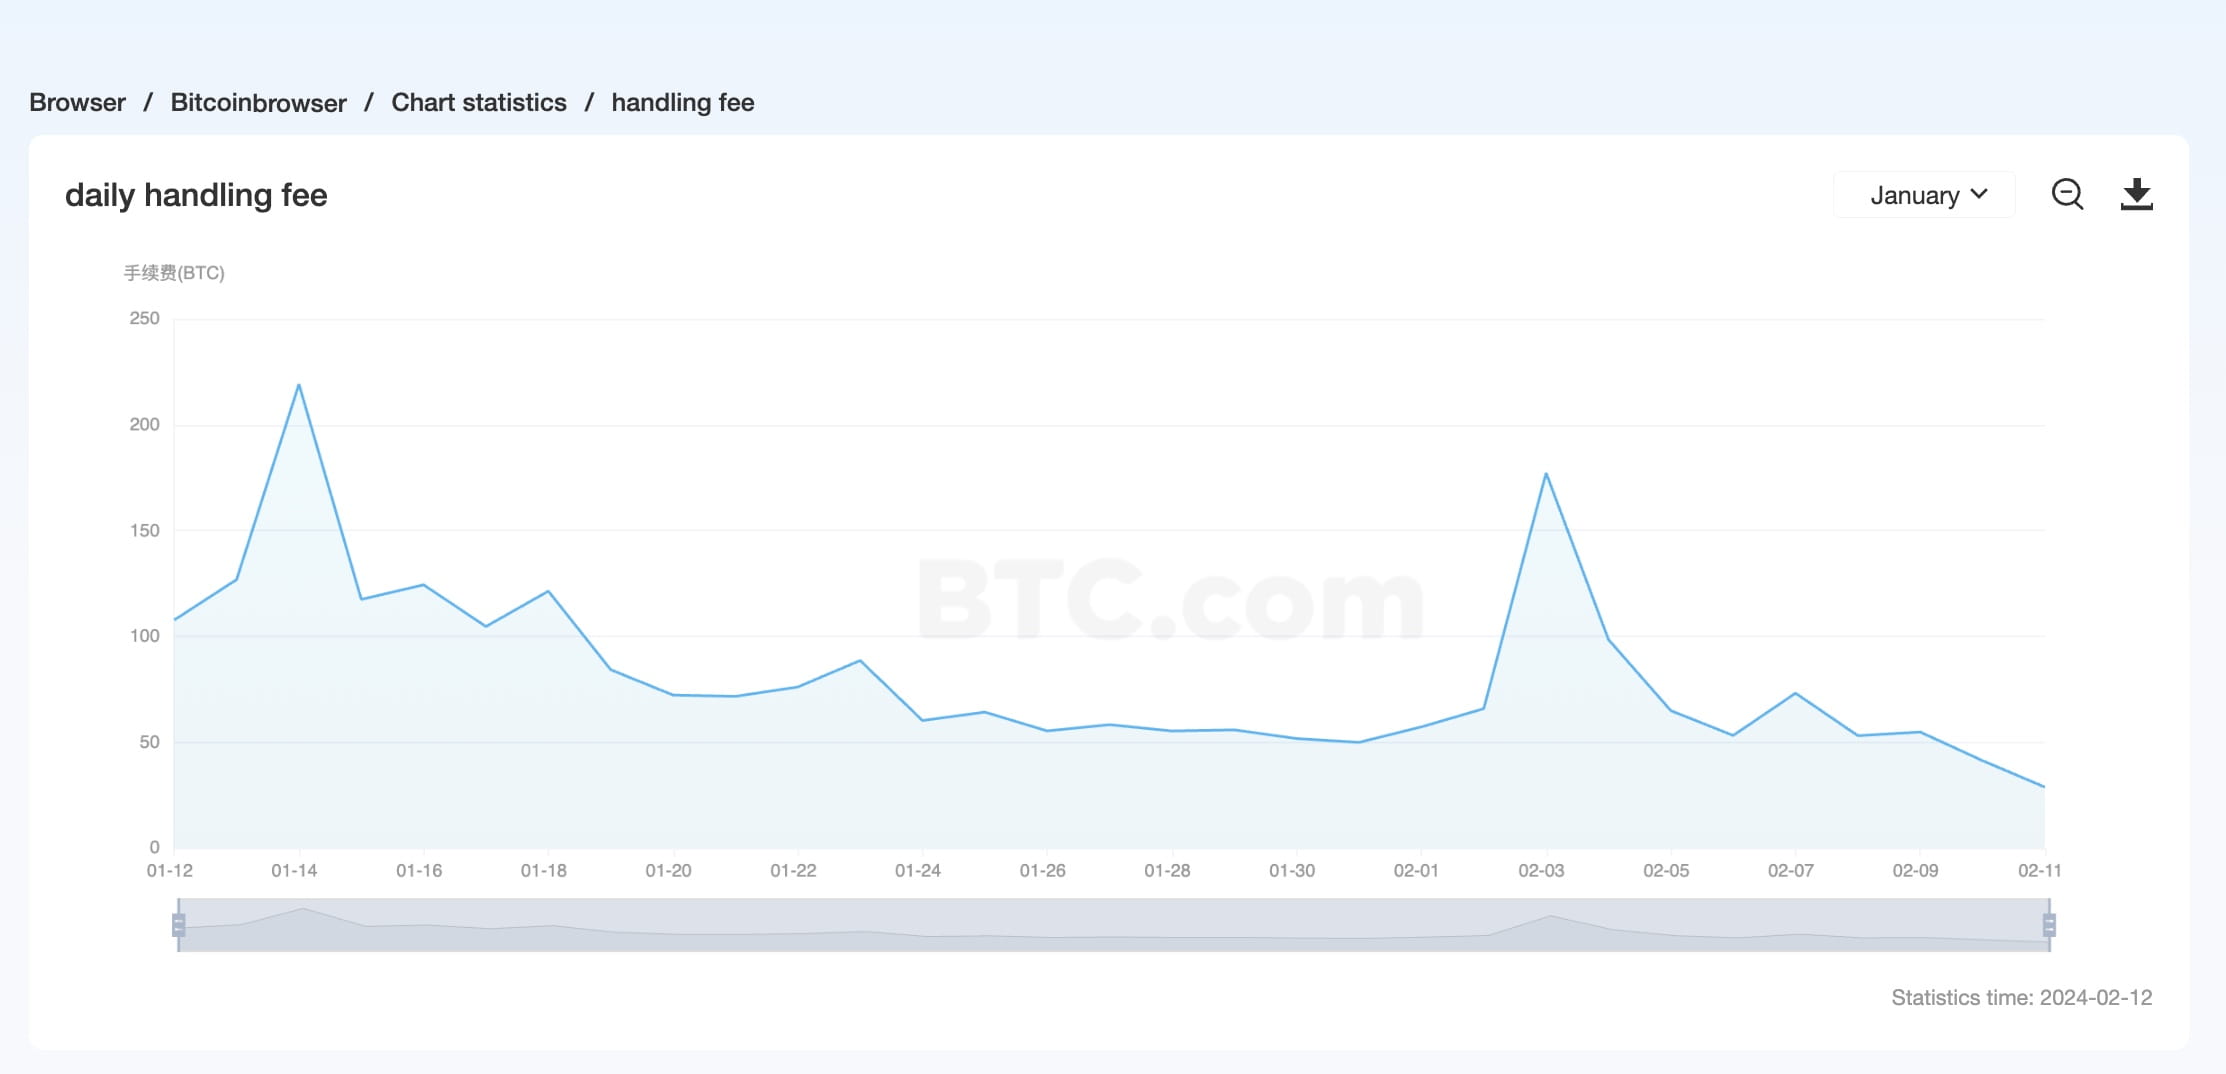Click the 01-14 peak data point

299,385
